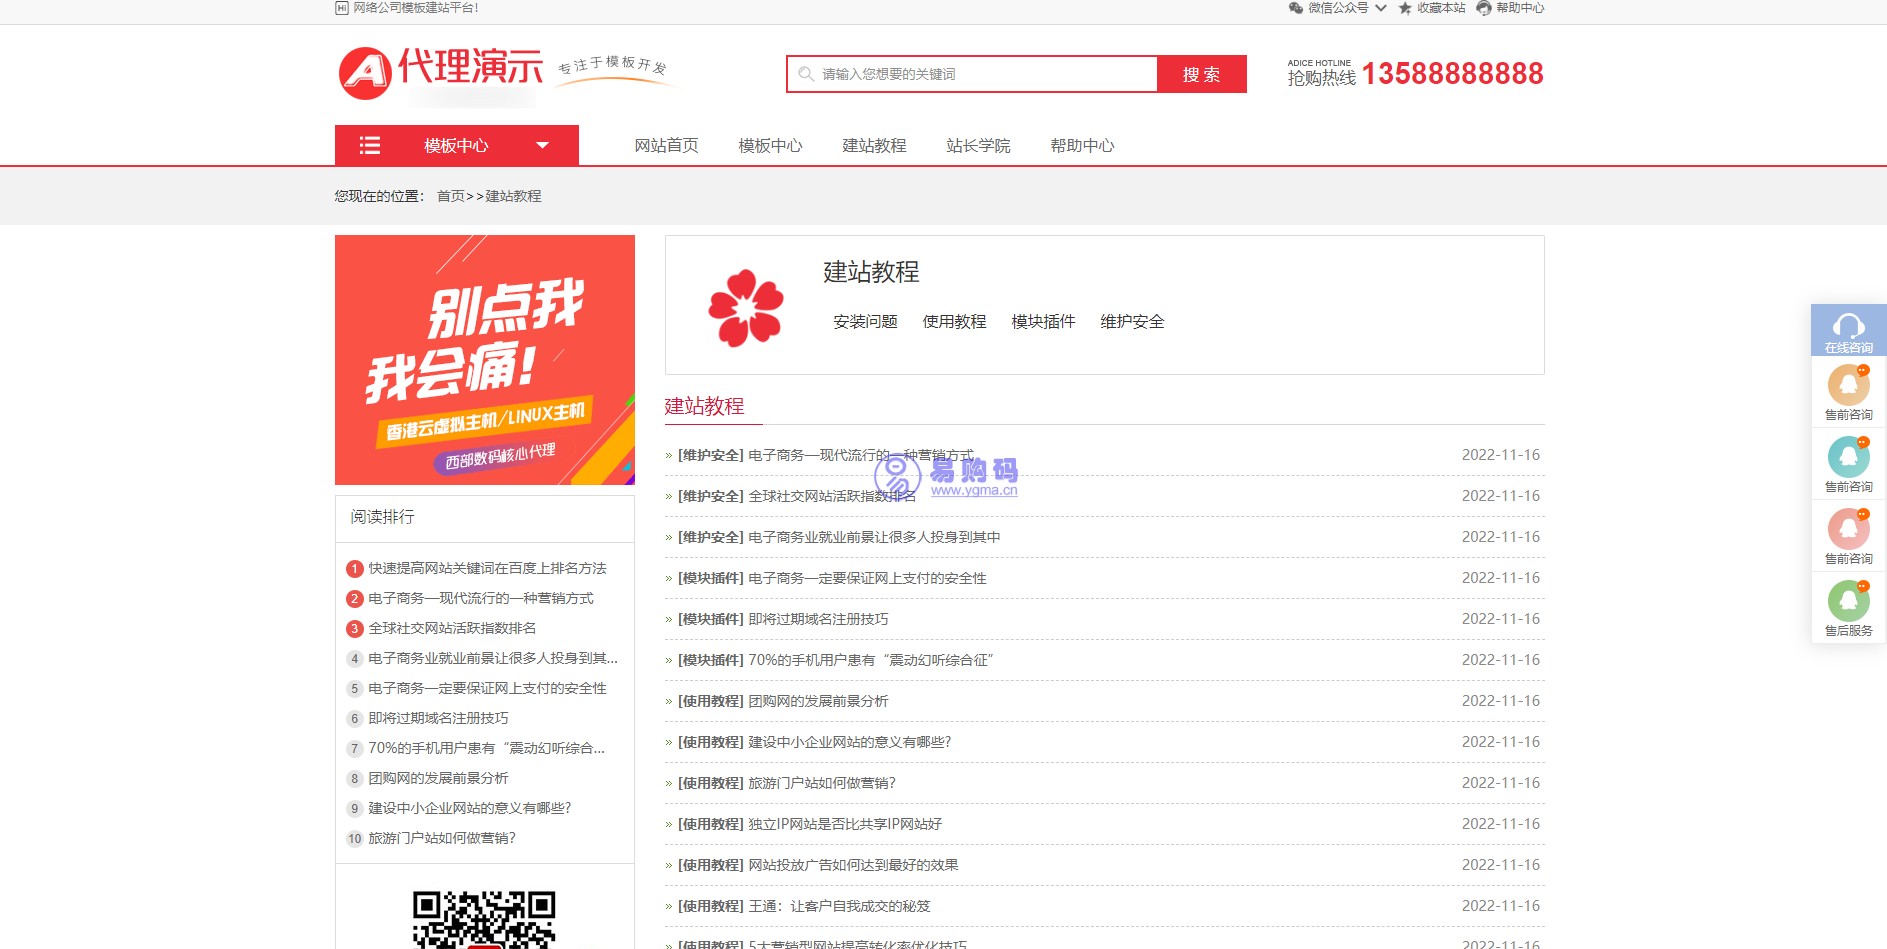Screen dimensions: 1887x949
Task: Open the 首页 breadcrumb link
Action: point(449,196)
